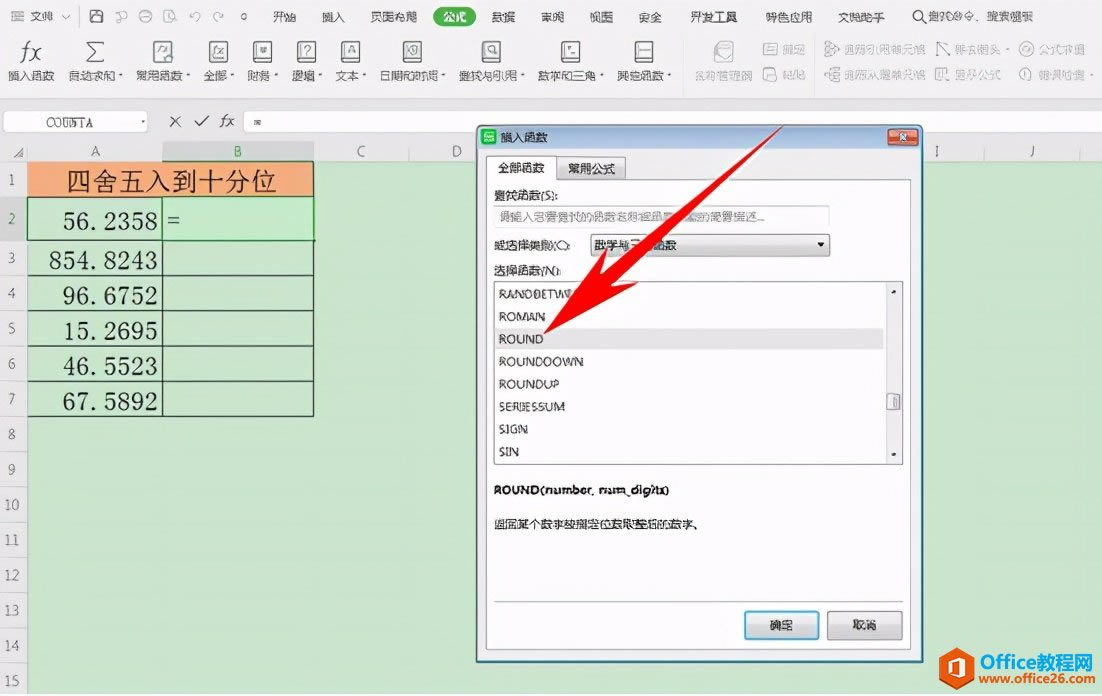Click Remove Arrows (移去箭头)
The image size is (1102, 696).
point(971,49)
